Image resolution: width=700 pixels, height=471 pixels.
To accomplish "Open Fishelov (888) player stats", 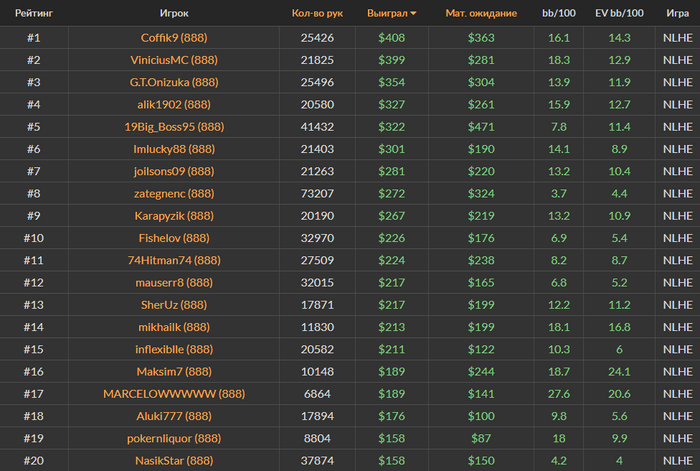I will (174, 238).
